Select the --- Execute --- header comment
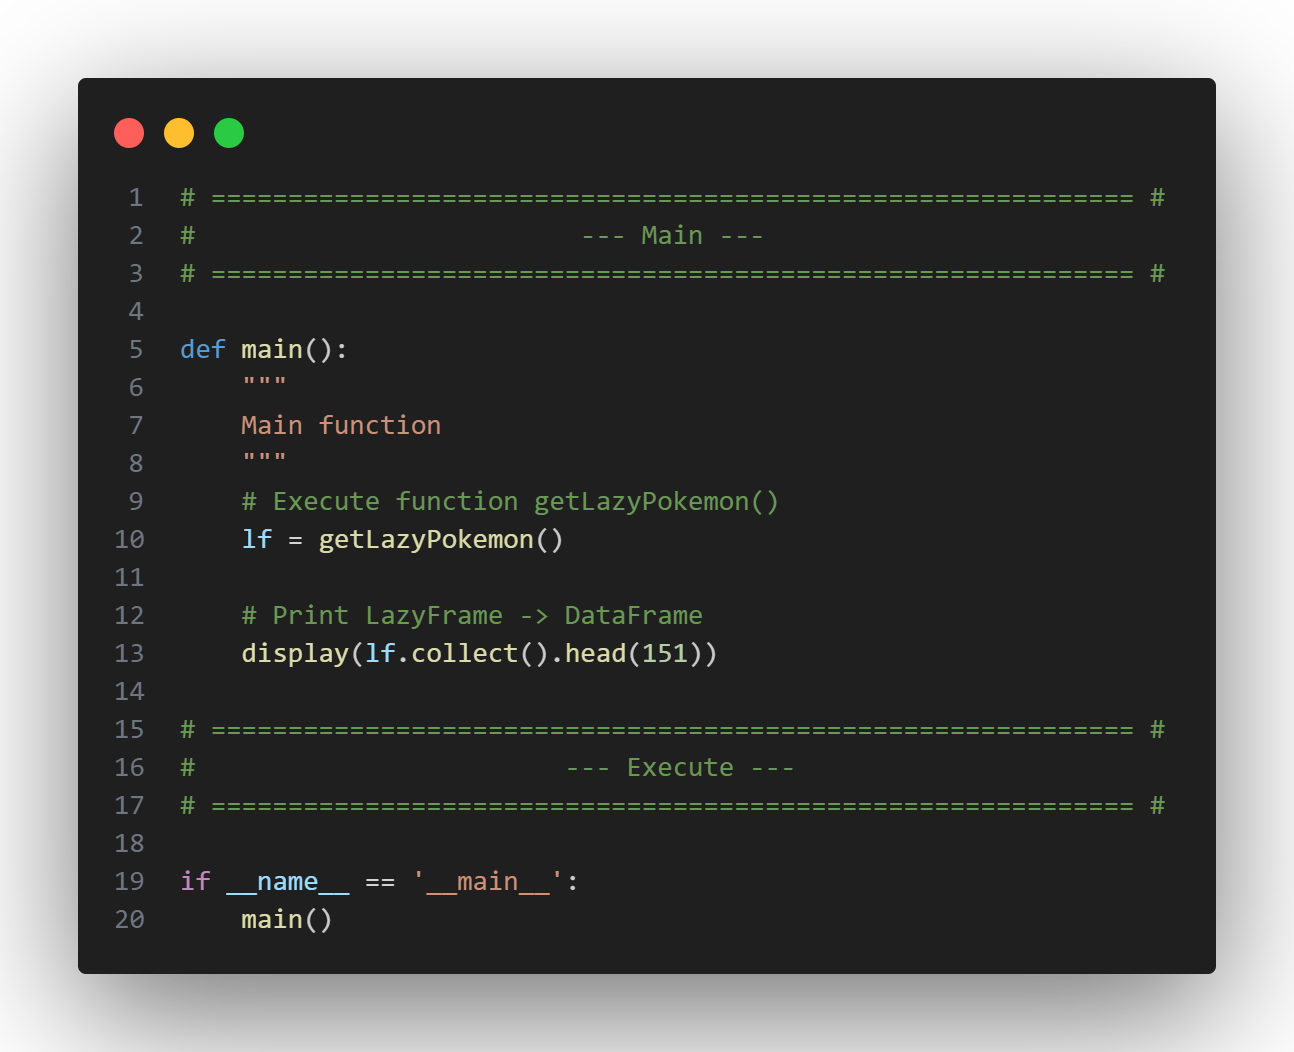This screenshot has width=1294, height=1052. coord(679,767)
